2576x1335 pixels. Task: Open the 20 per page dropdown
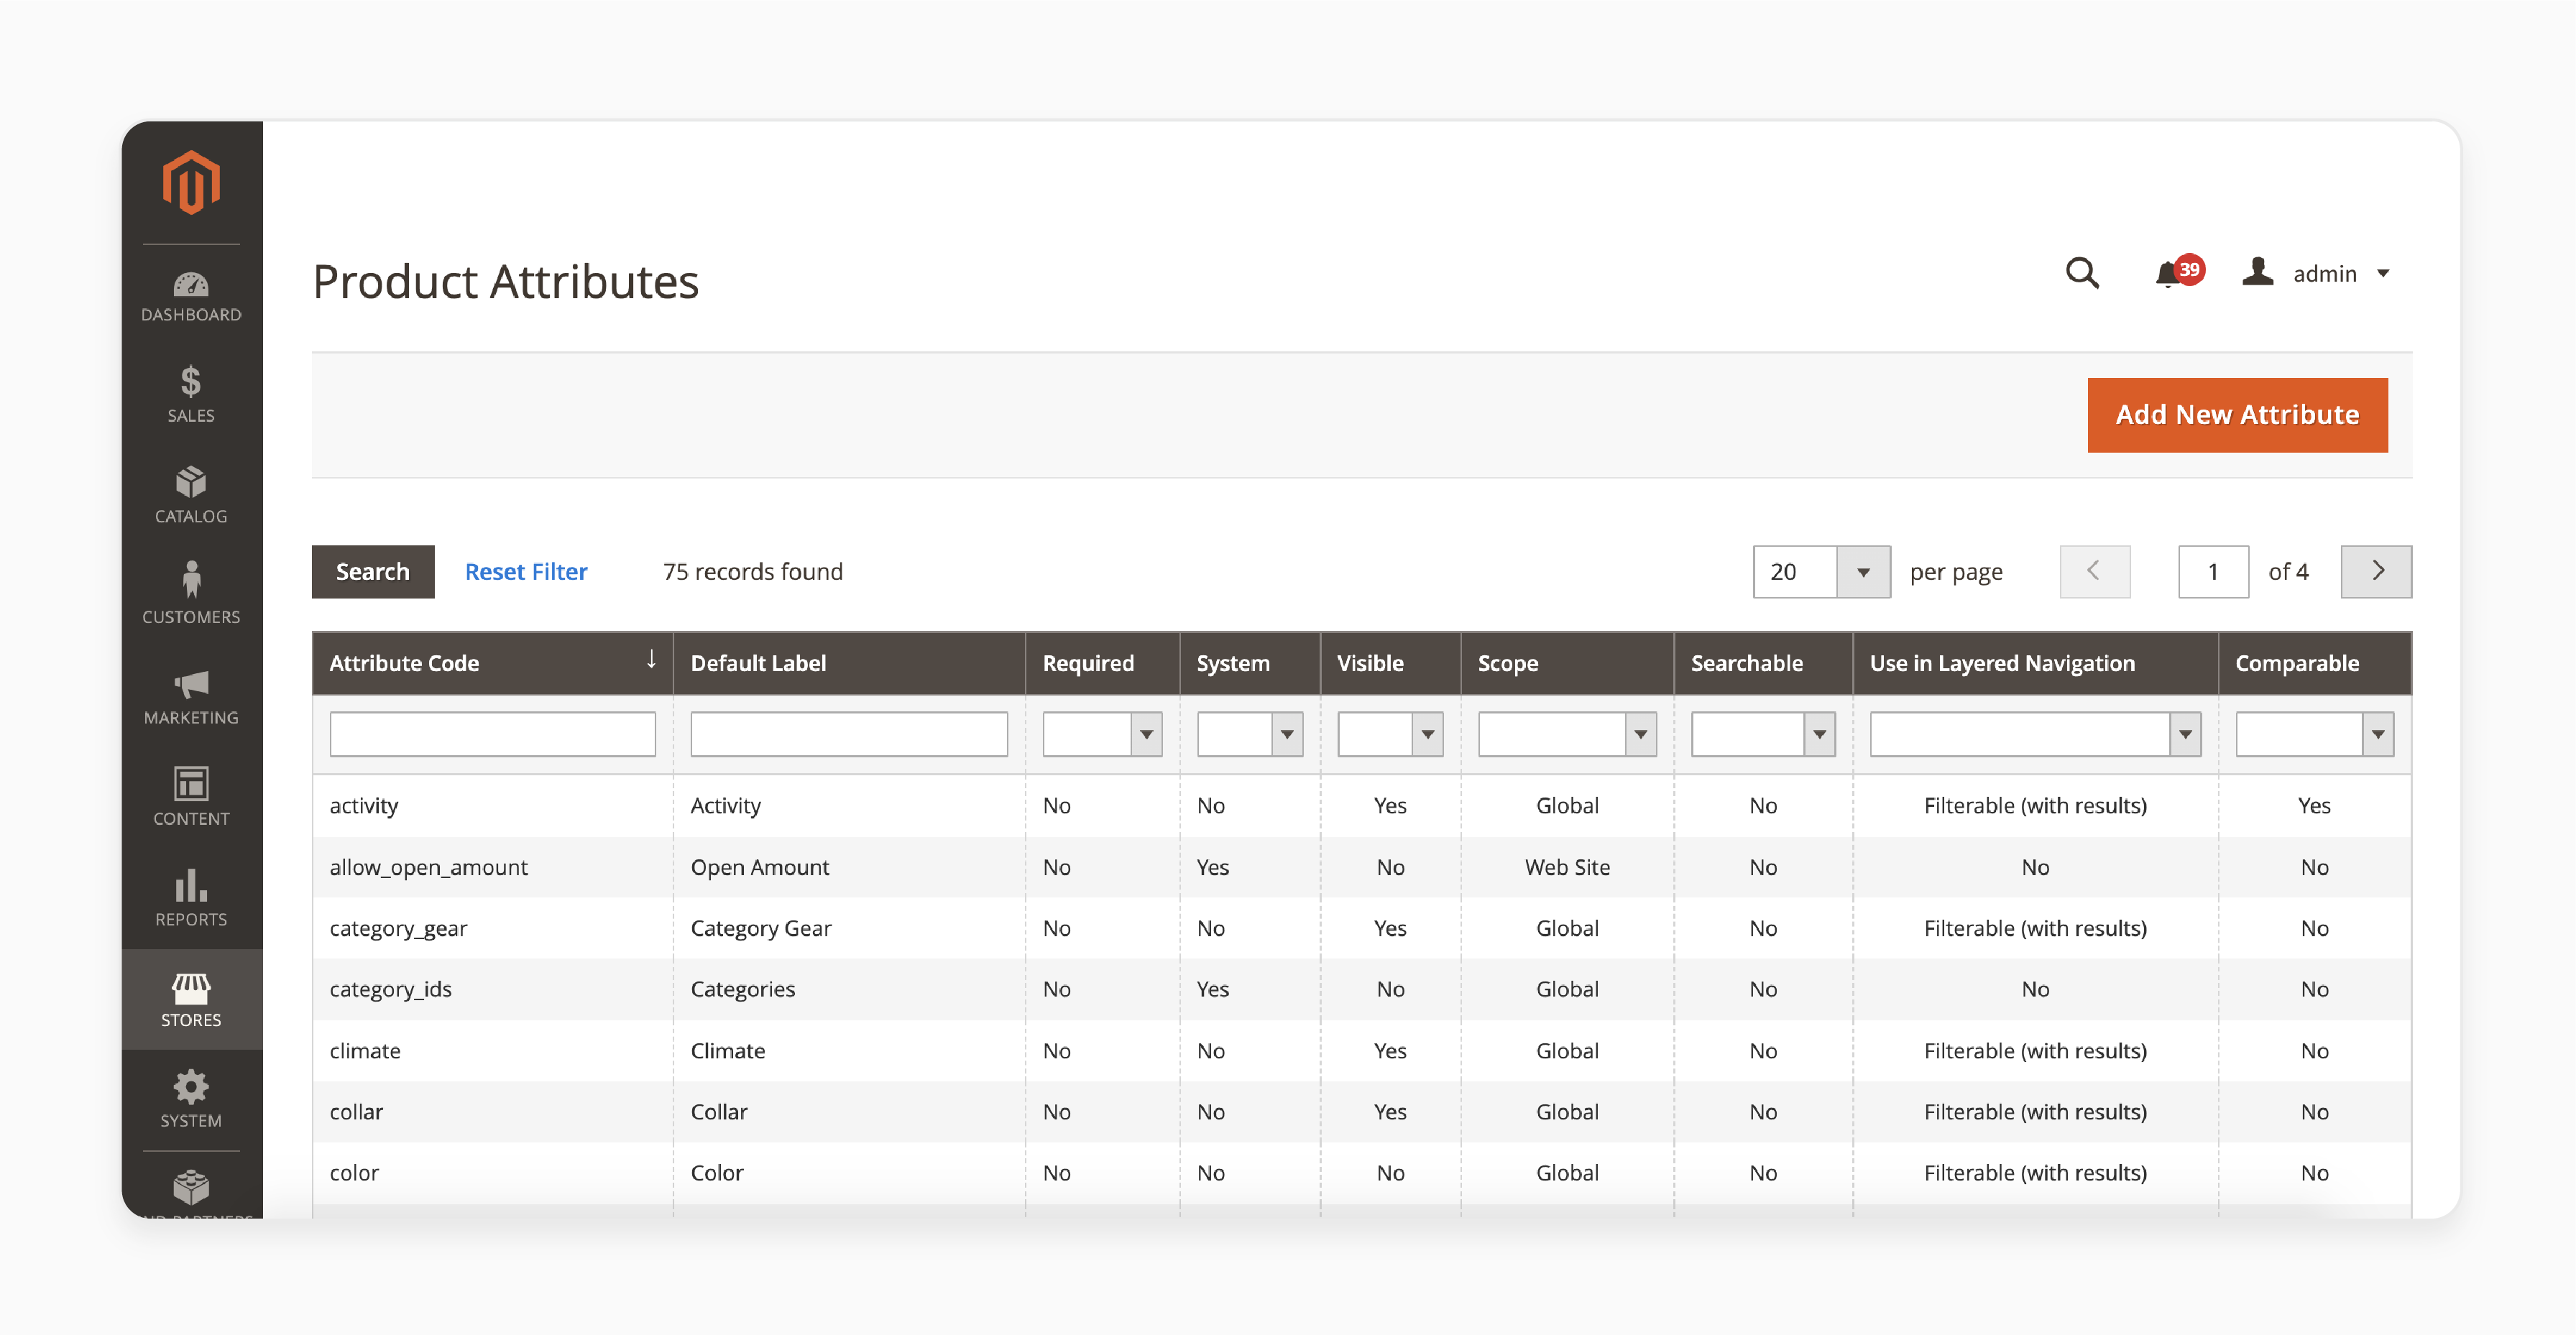point(1821,572)
